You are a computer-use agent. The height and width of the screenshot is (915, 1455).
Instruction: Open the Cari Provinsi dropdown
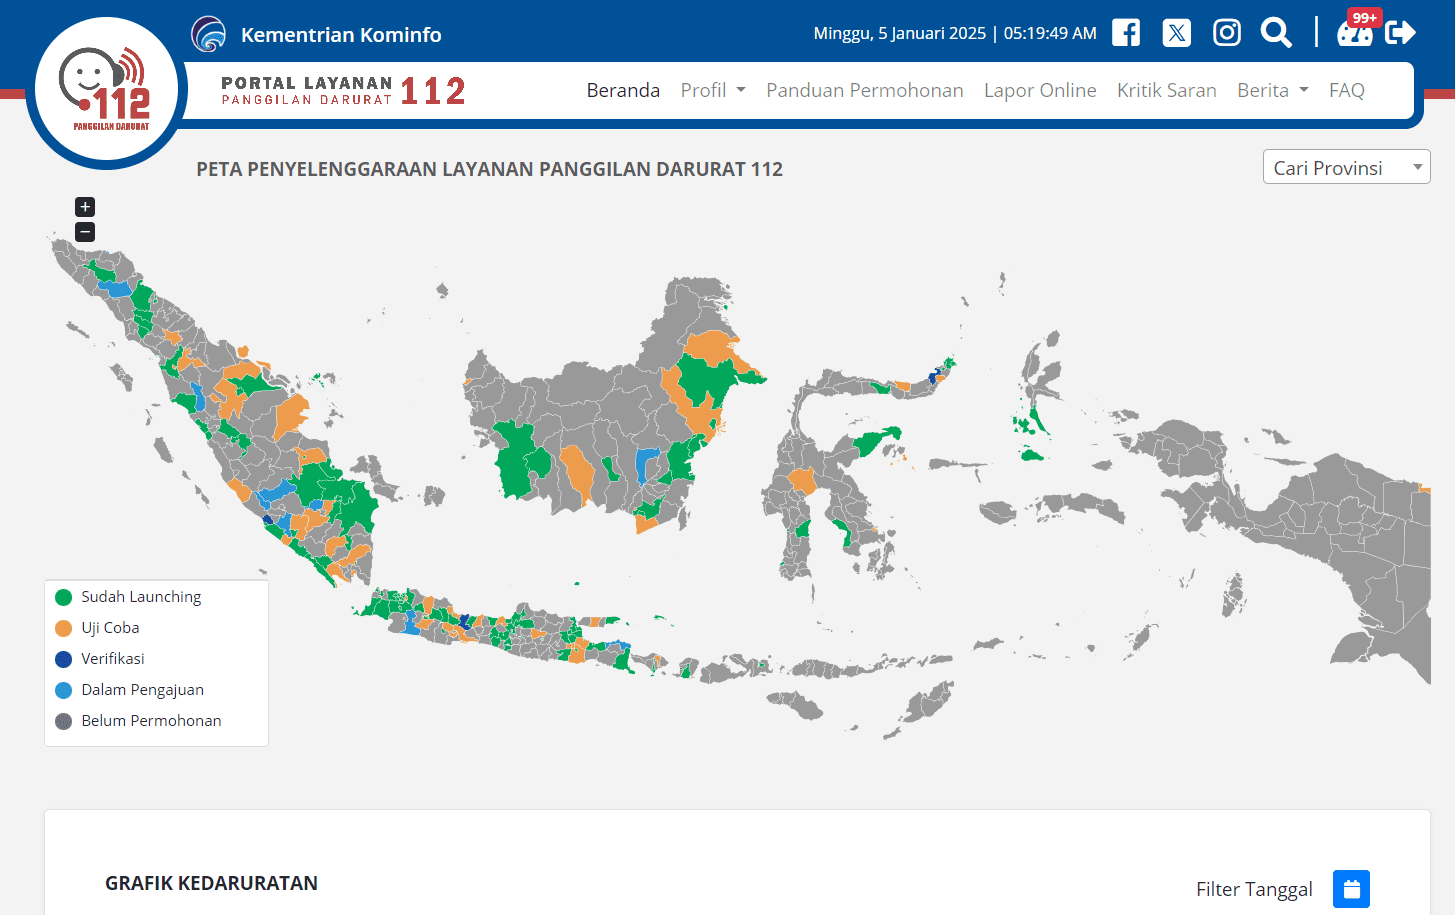1345,167
